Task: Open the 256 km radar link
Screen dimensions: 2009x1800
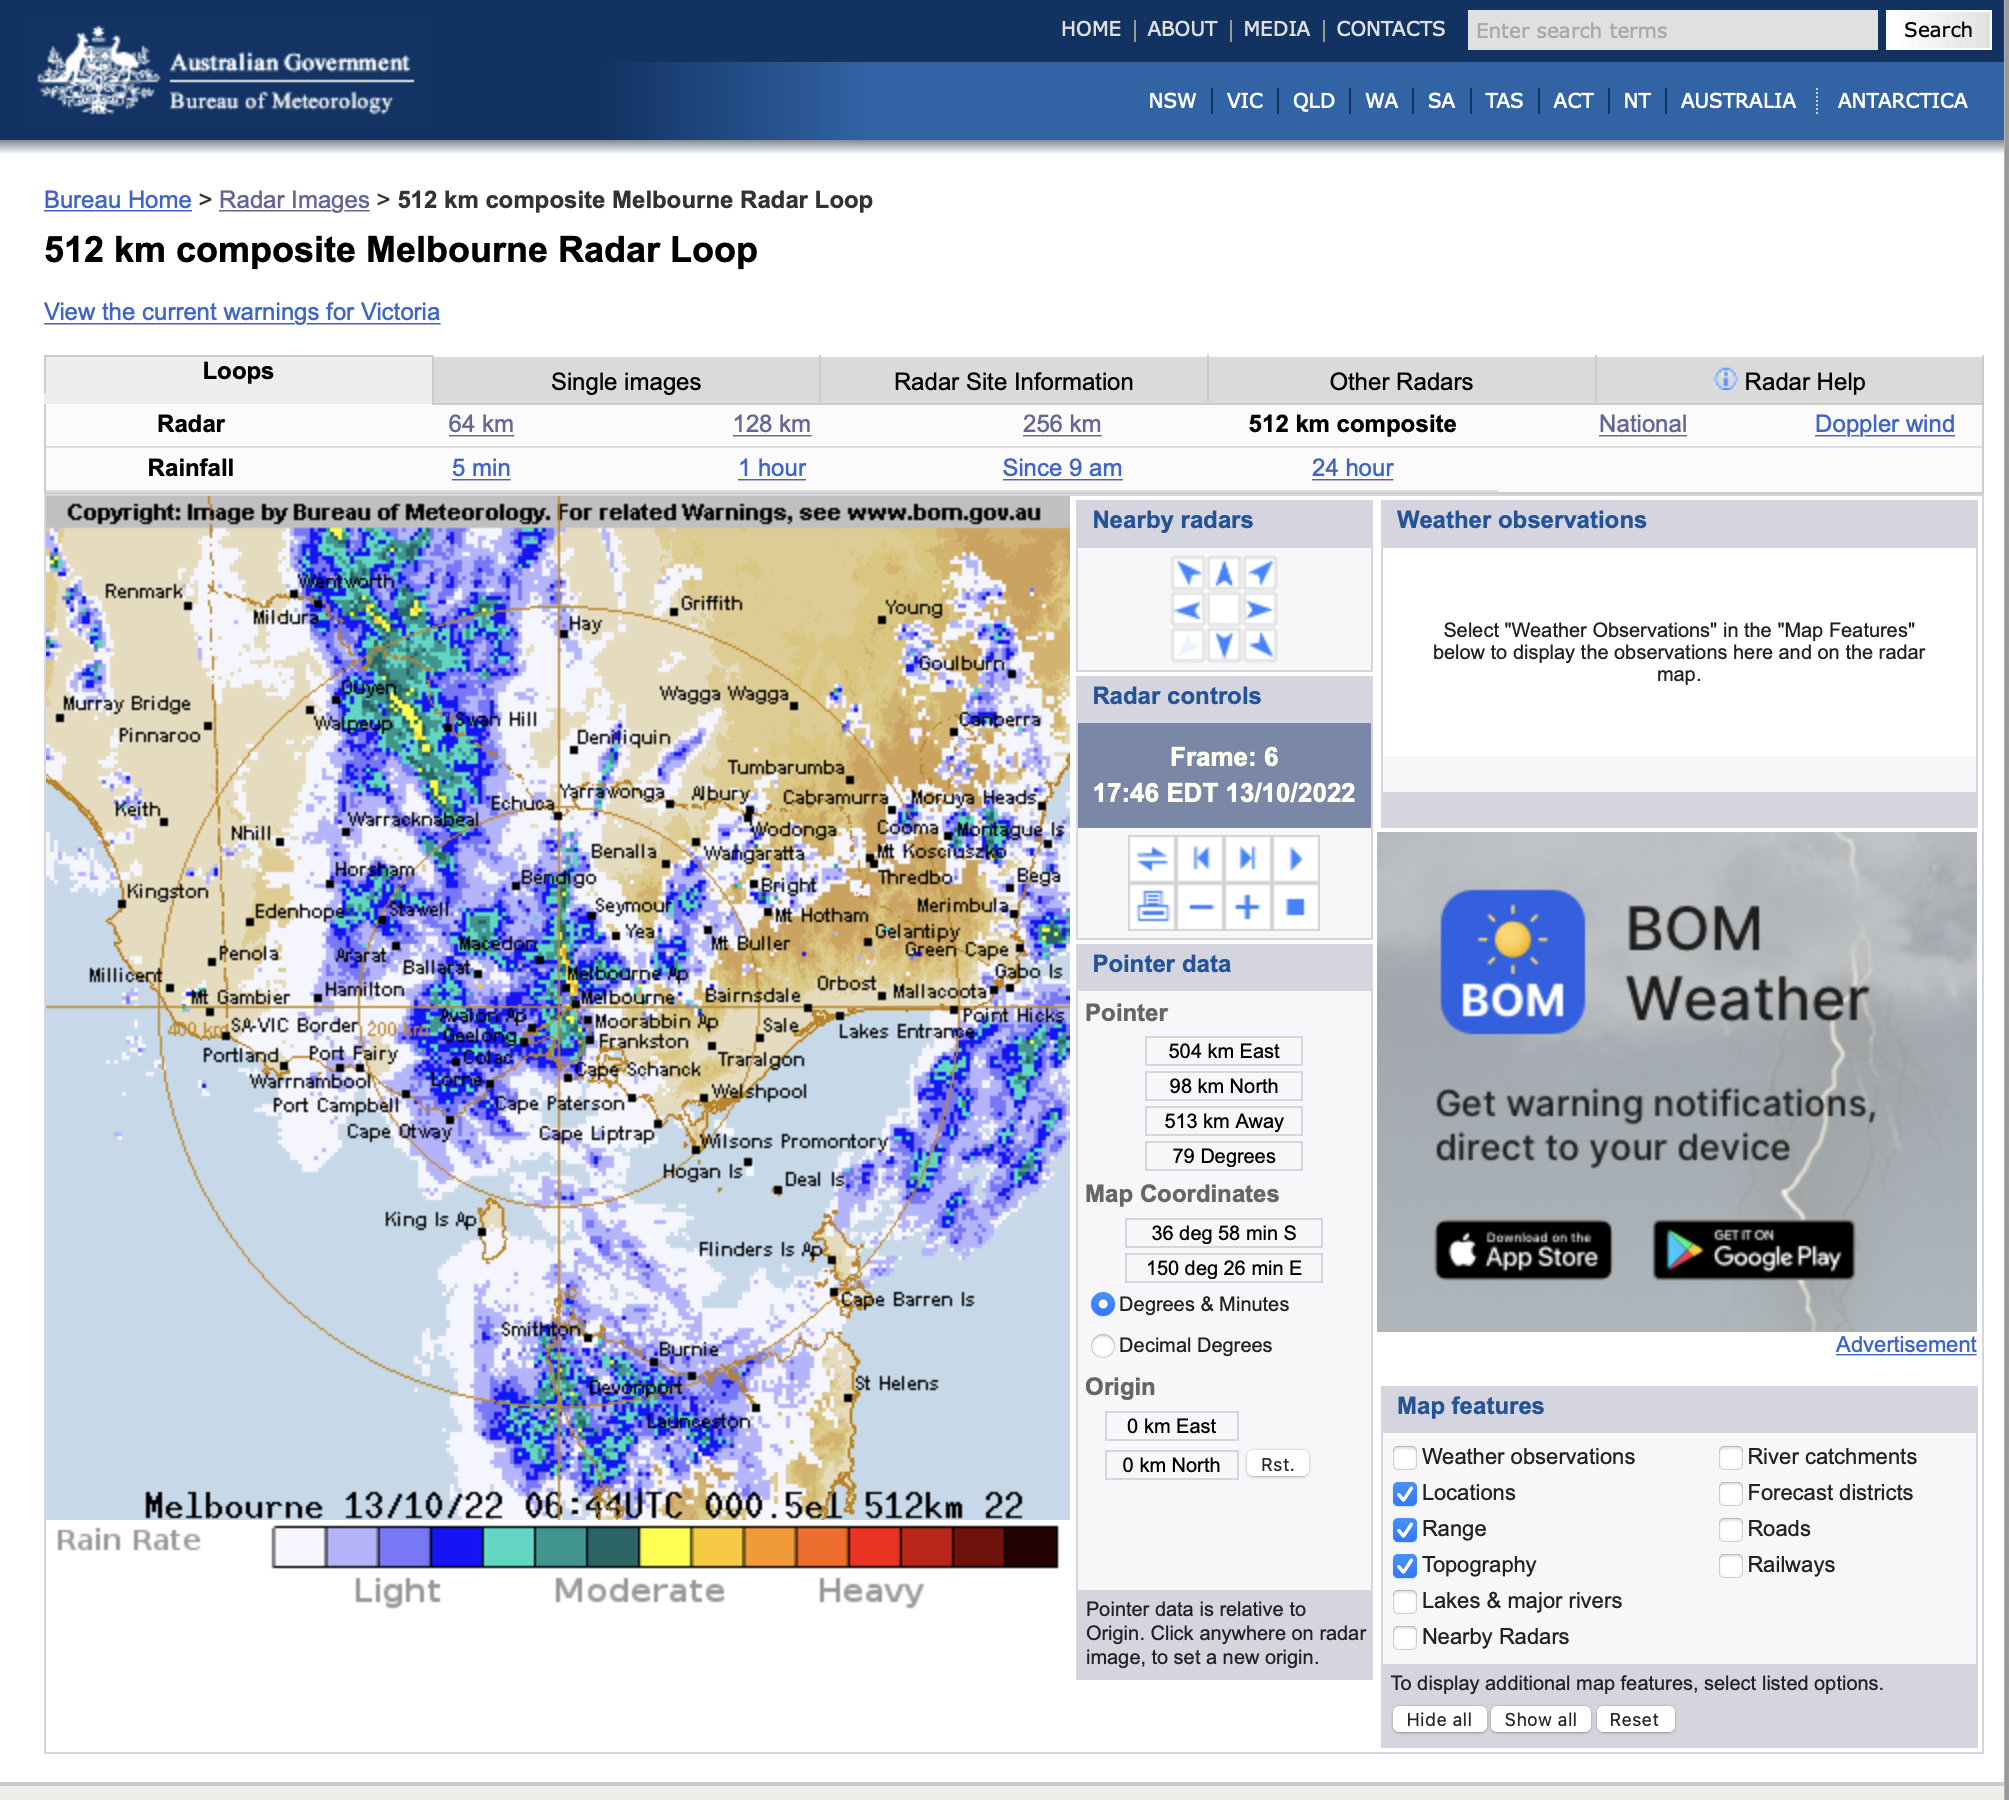Action: (x=1061, y=424)
